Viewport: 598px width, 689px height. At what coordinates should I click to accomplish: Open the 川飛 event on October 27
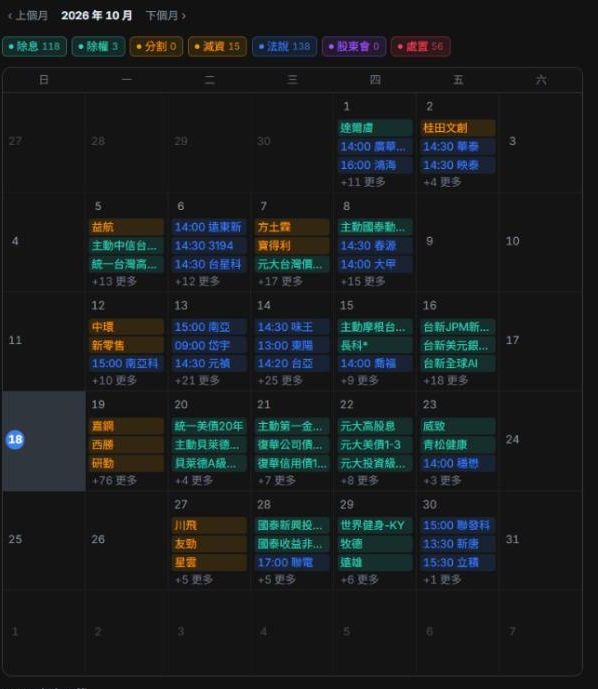point(209,526)
